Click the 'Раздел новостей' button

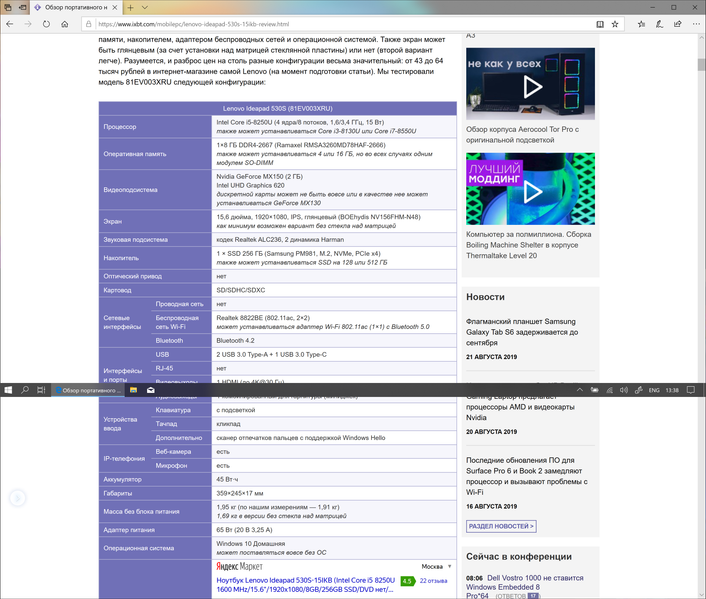coord(501,526)
